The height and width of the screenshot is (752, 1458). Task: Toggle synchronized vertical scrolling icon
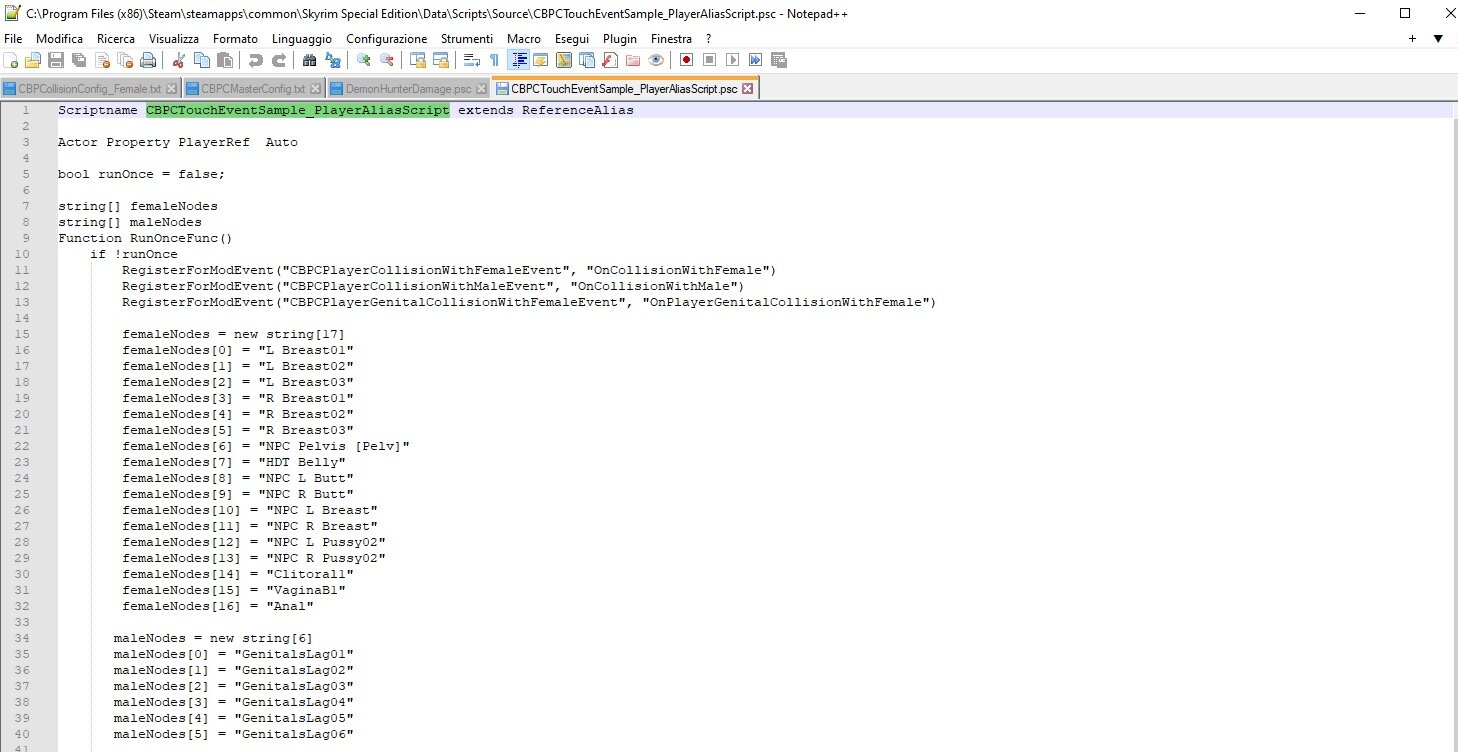418,60
